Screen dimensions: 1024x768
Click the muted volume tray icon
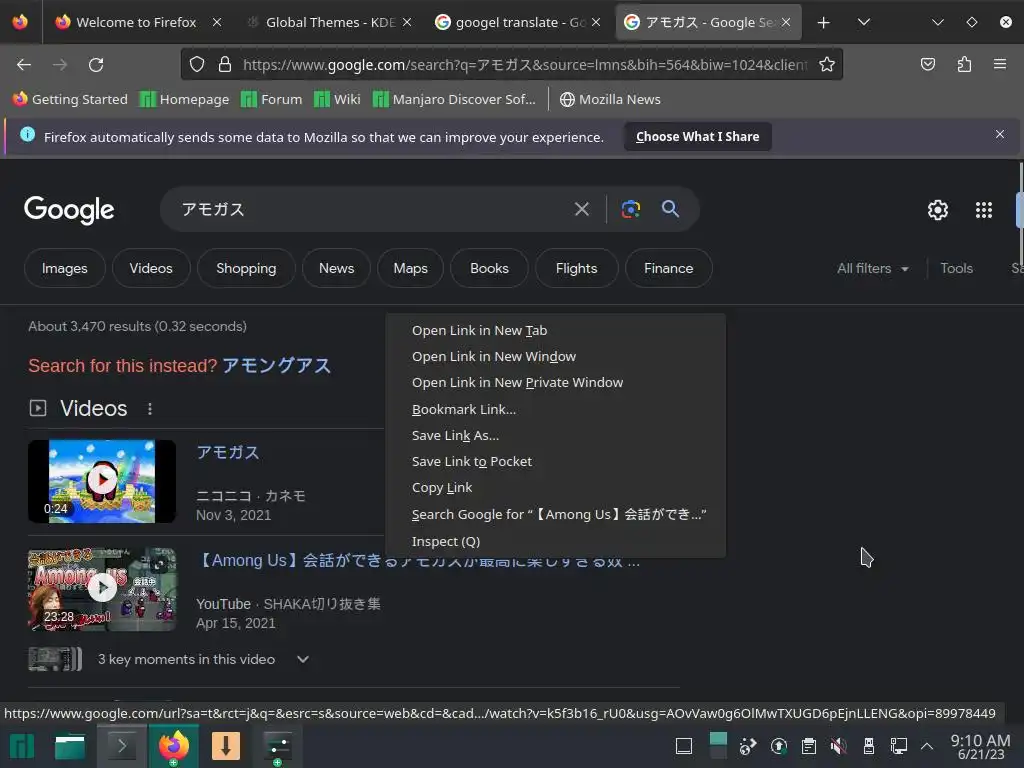coord(839,746)
